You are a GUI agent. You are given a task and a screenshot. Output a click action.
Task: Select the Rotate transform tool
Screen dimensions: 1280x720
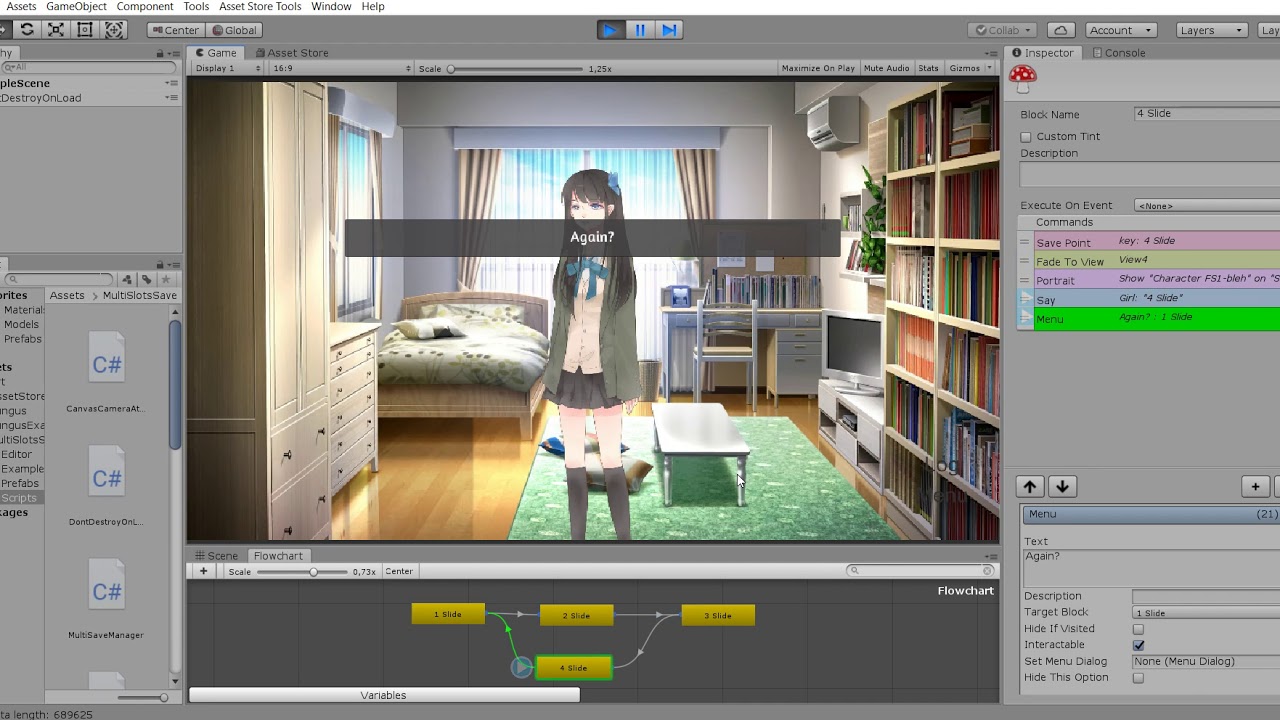tap(27, 30)
